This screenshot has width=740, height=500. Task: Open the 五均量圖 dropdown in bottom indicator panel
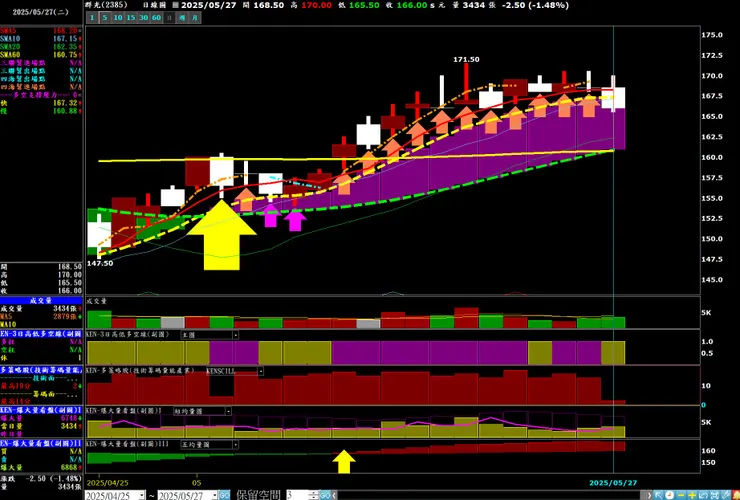210,444
